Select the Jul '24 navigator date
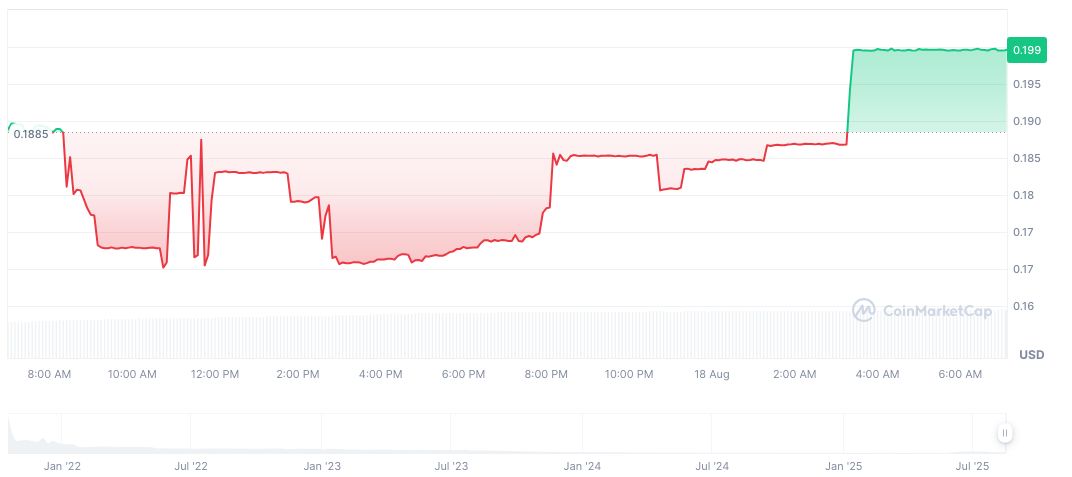The width and height of the screenshot is (1072, 477). 711,466
